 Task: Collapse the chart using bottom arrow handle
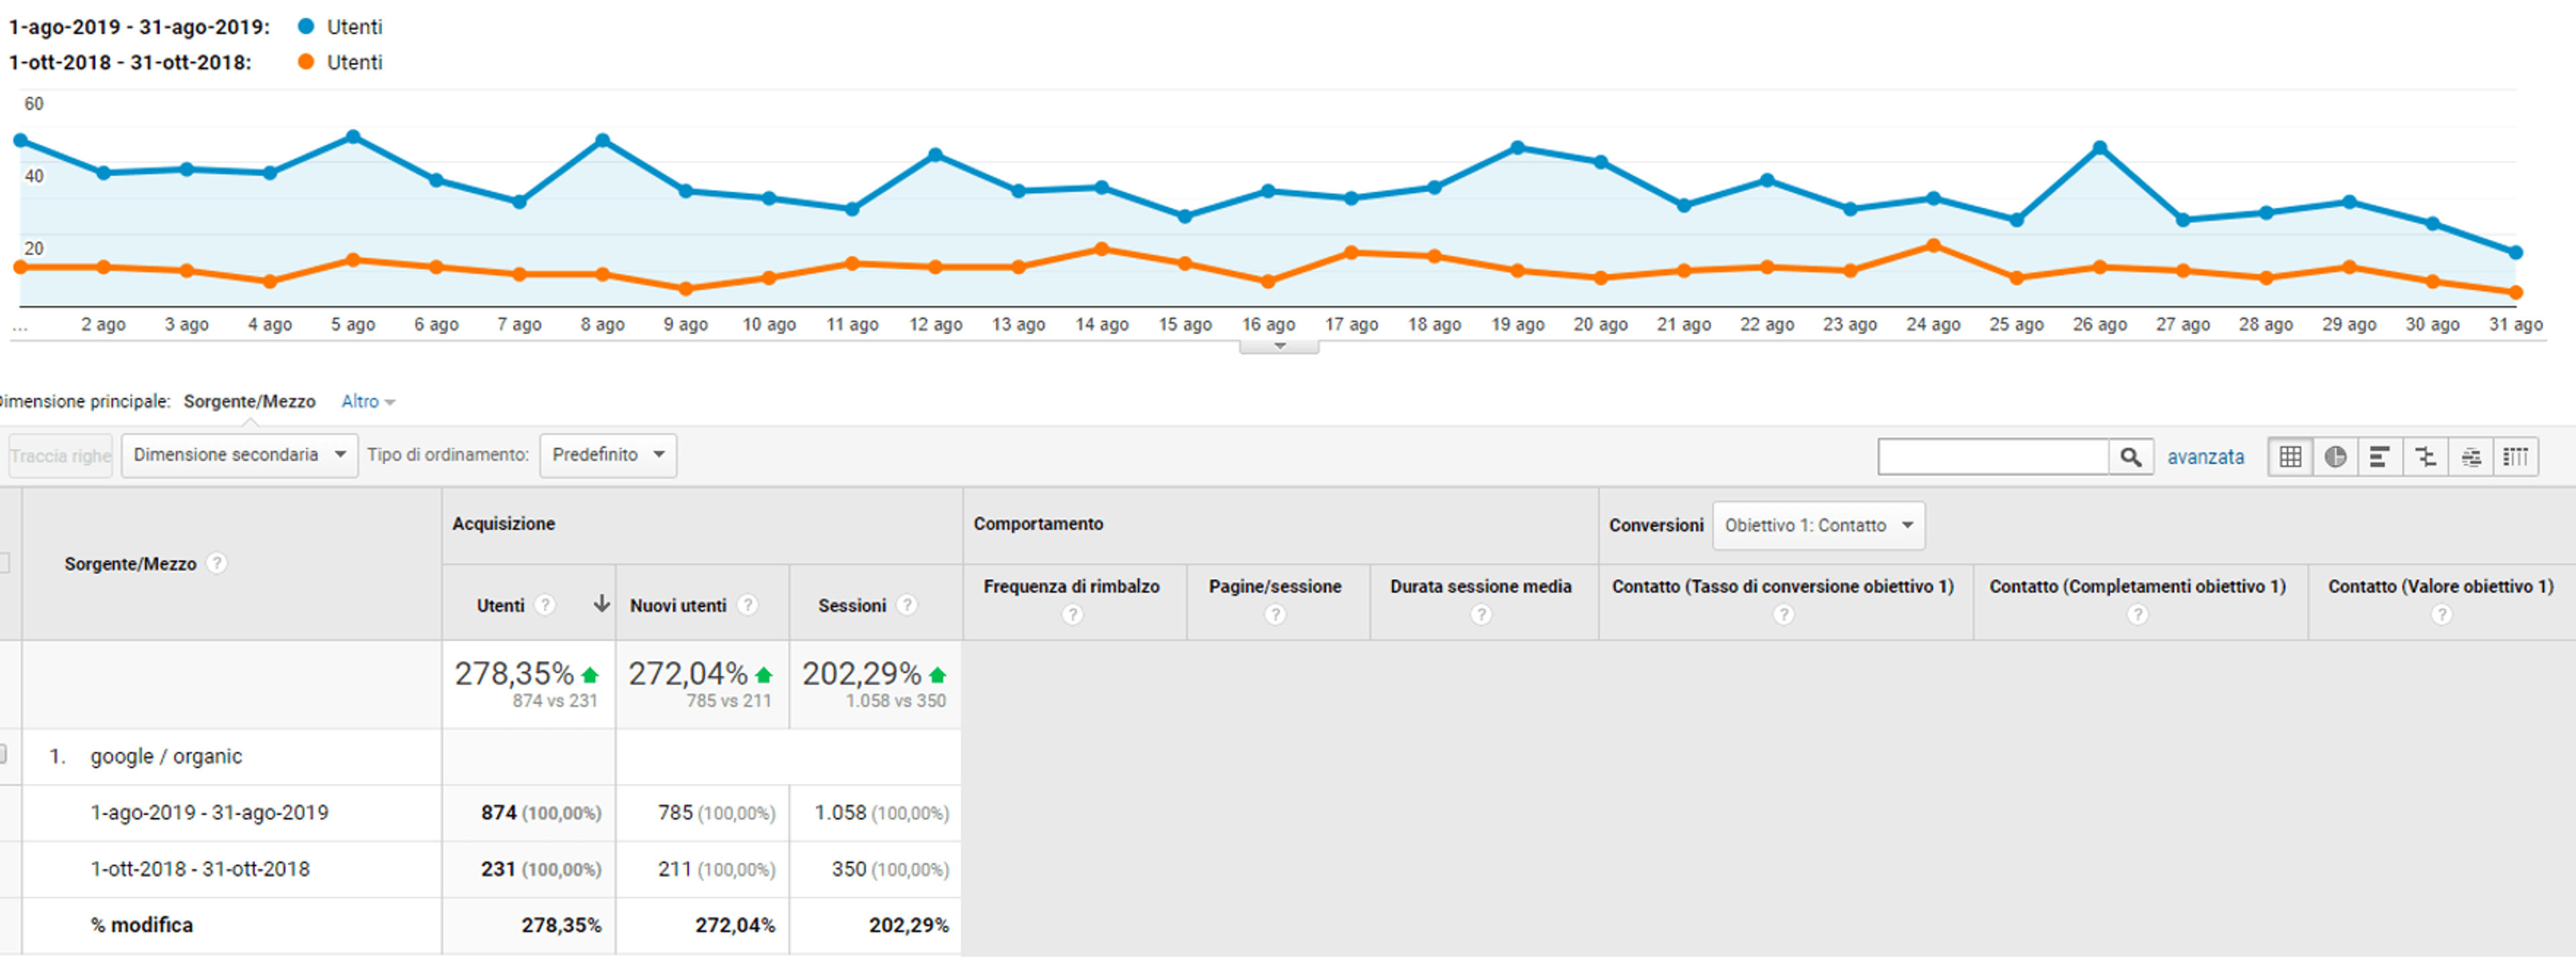coord(1279,347)
